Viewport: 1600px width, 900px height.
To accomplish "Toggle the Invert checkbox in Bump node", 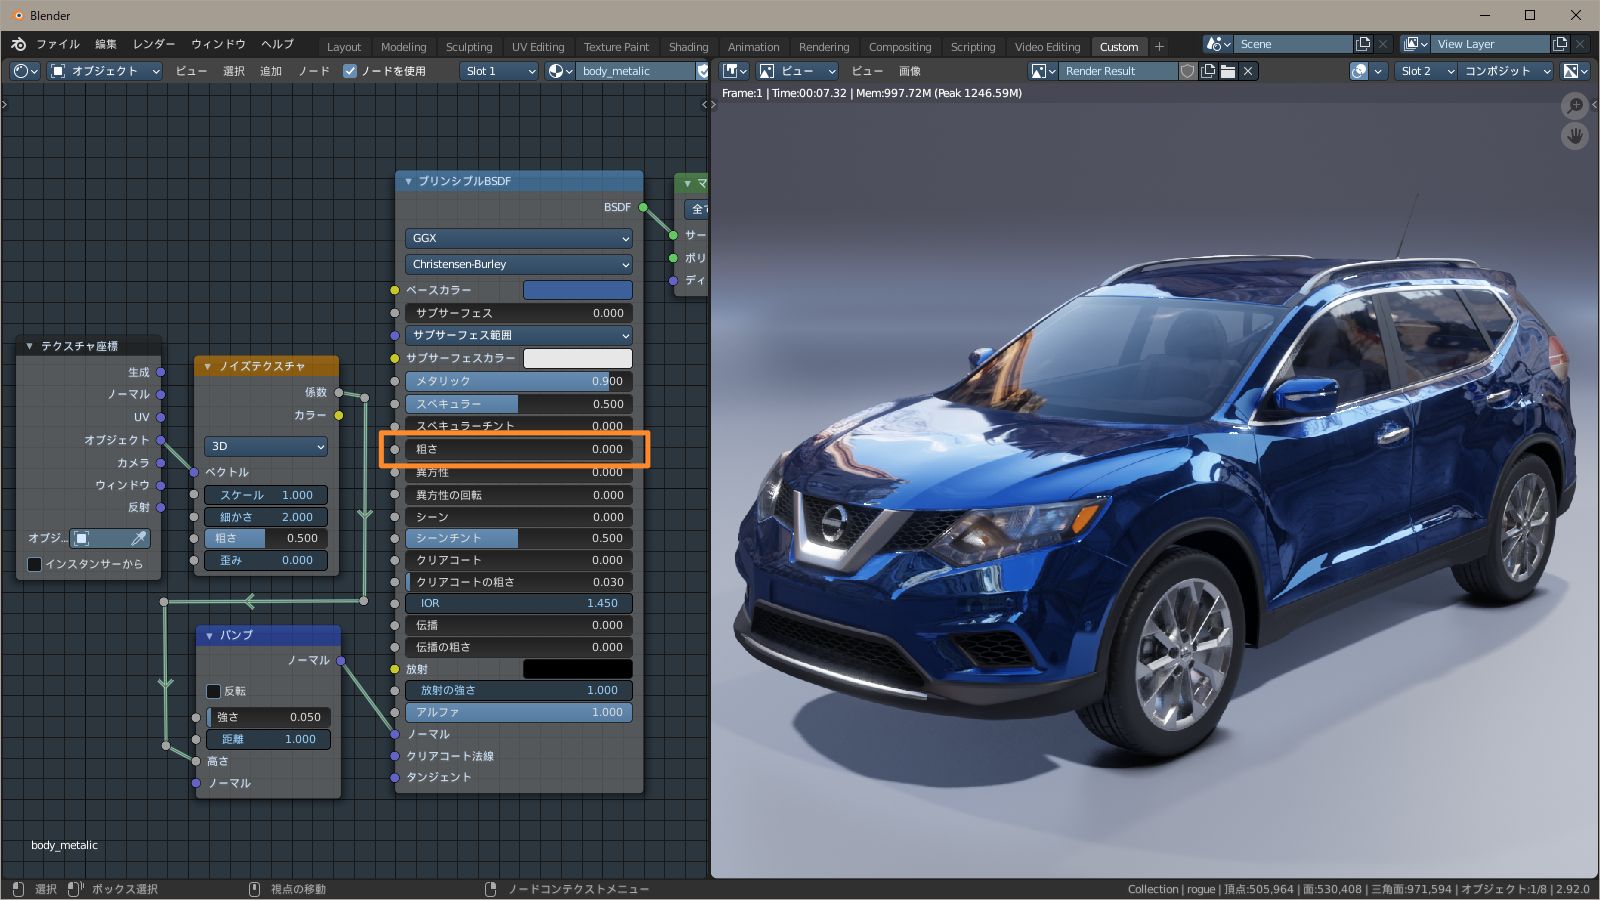I will click(213, 691).
